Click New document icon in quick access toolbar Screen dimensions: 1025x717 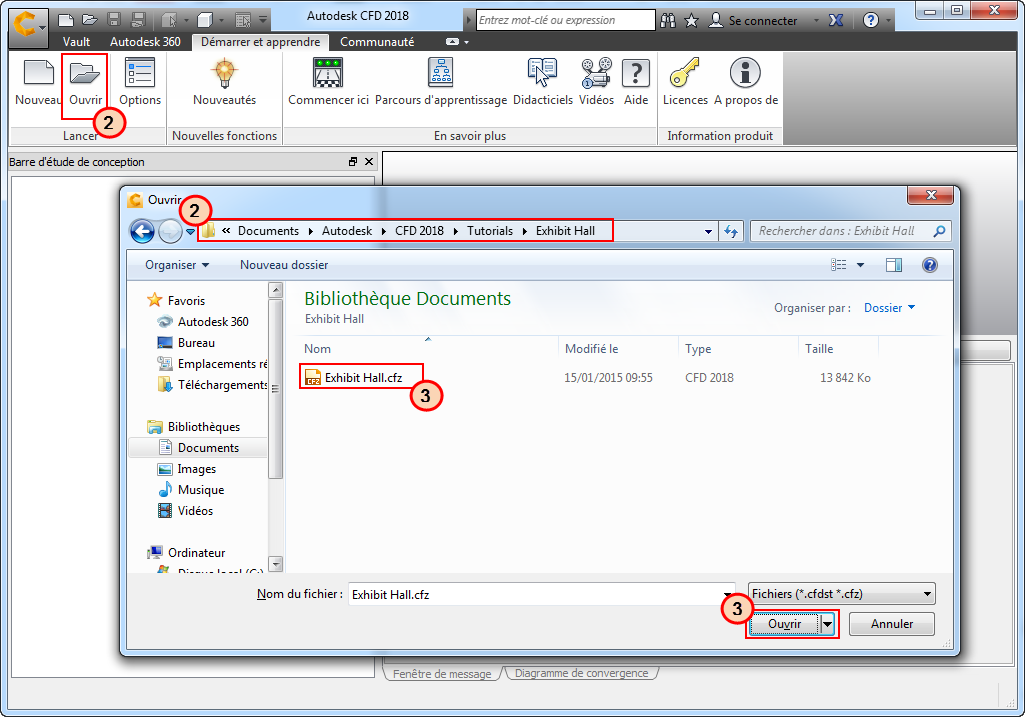pos(65,20)
